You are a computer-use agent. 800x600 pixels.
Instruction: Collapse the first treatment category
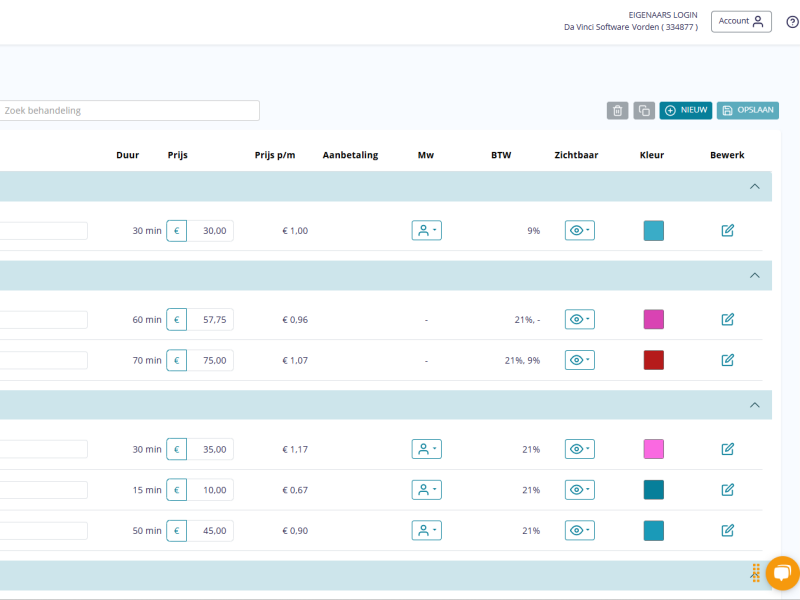(755, 186)
